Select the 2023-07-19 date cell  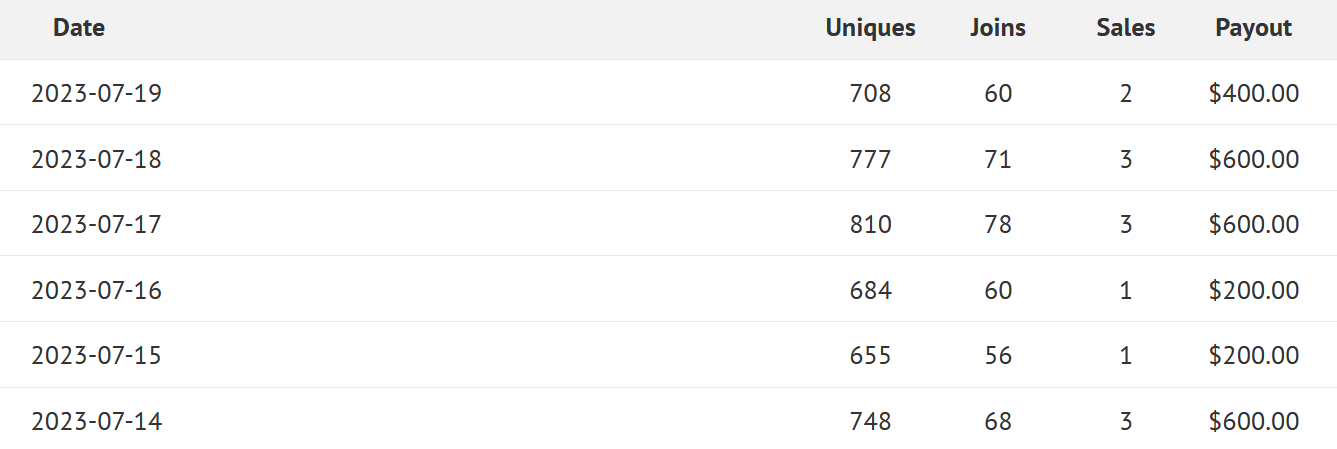pyautogui.click(x=96, y=94)
